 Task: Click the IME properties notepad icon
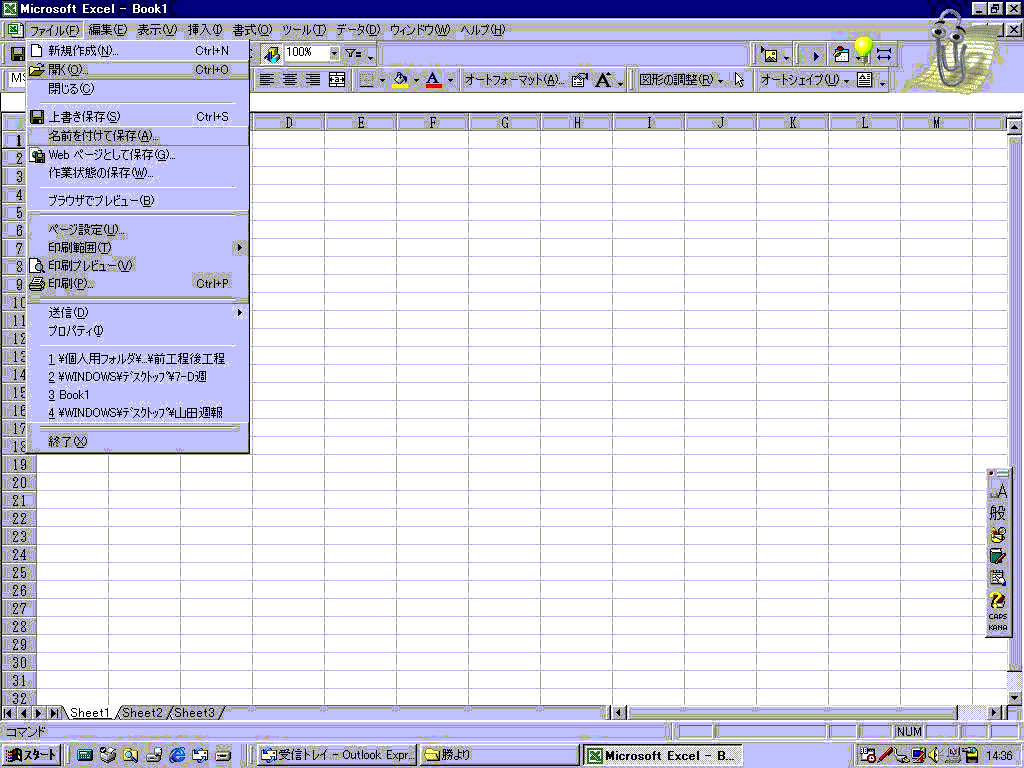pos(998,578)
